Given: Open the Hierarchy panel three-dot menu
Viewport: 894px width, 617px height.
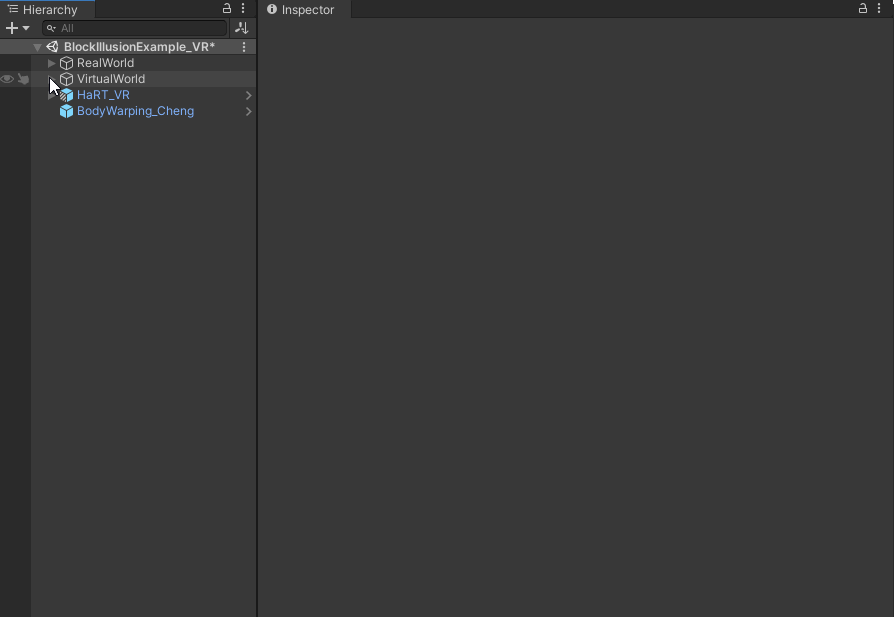Looking at the screenshot, I should click(243, 9).
